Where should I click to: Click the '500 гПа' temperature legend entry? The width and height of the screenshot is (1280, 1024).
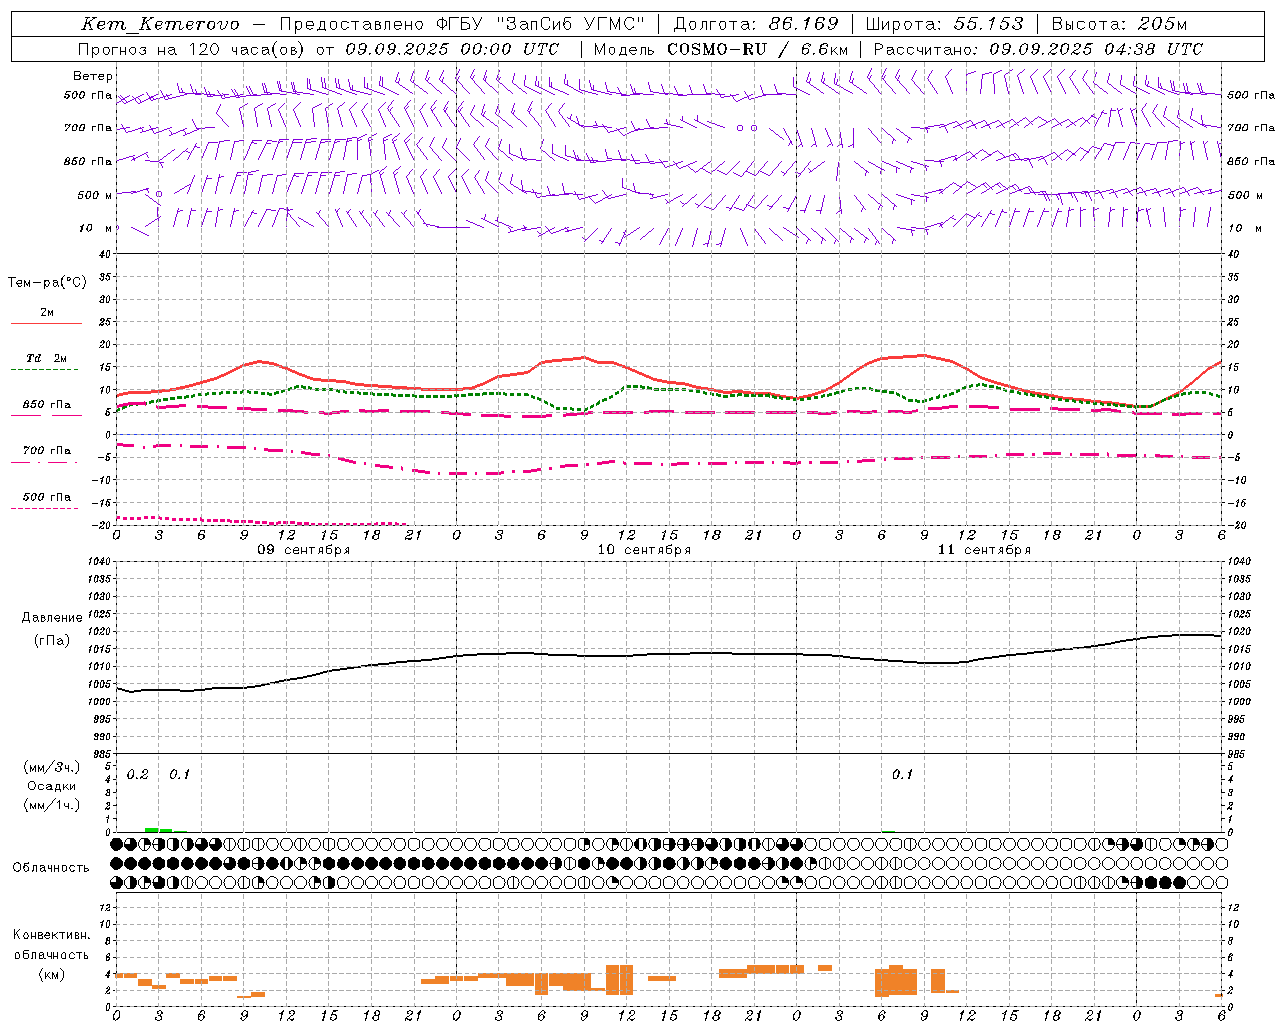(x=46, y=497)
